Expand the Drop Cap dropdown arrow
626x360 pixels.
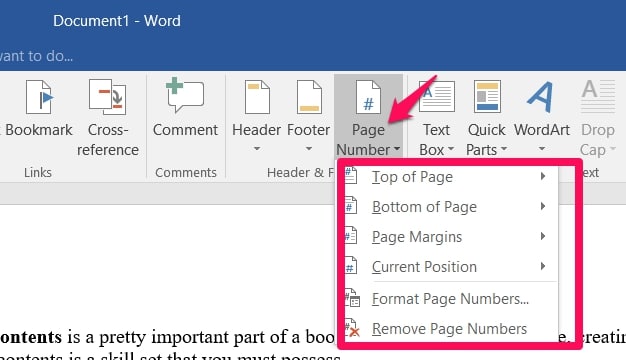[x=613, y=149]
